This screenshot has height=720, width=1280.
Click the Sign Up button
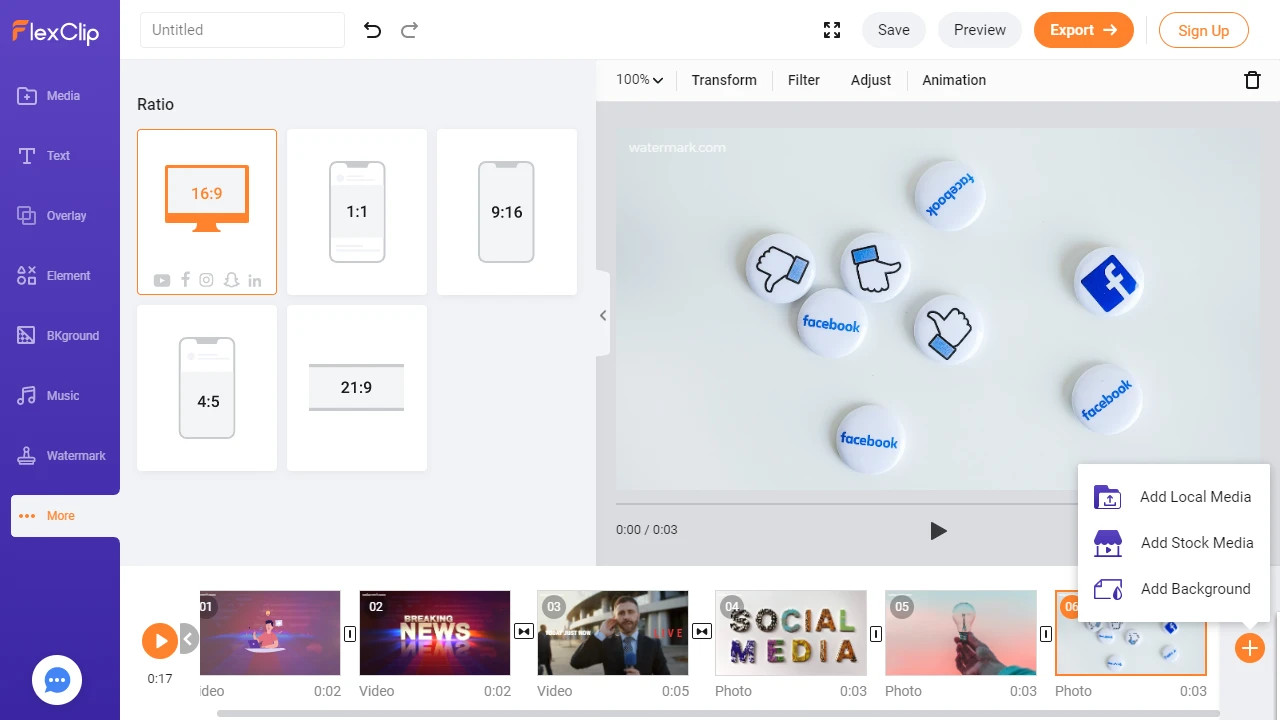[1203, 30]
